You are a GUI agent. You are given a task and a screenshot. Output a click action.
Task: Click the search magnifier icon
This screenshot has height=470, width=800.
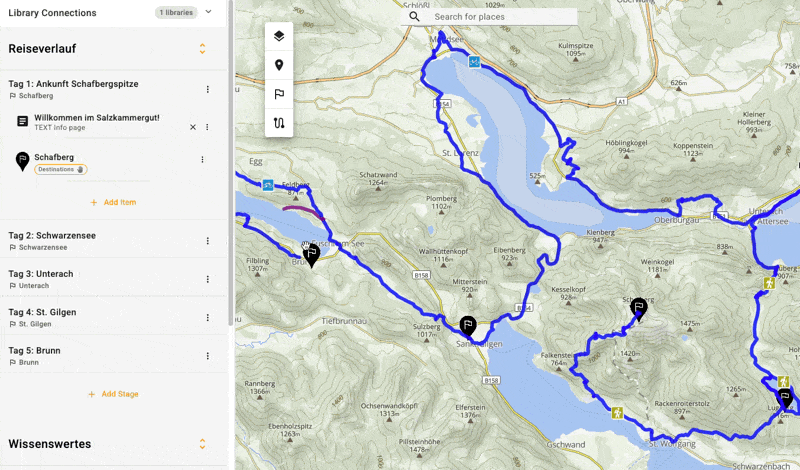pyautogui.click(x=415, y=17)
